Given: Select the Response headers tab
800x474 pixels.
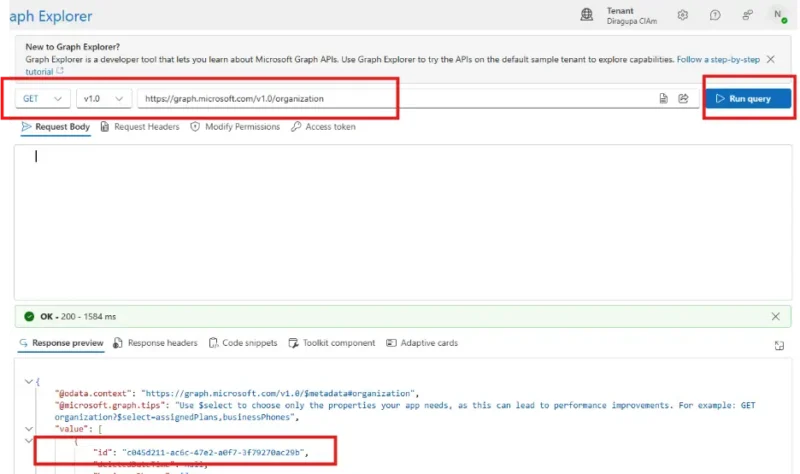Looking at the screenshot, I should coord(155,343).
